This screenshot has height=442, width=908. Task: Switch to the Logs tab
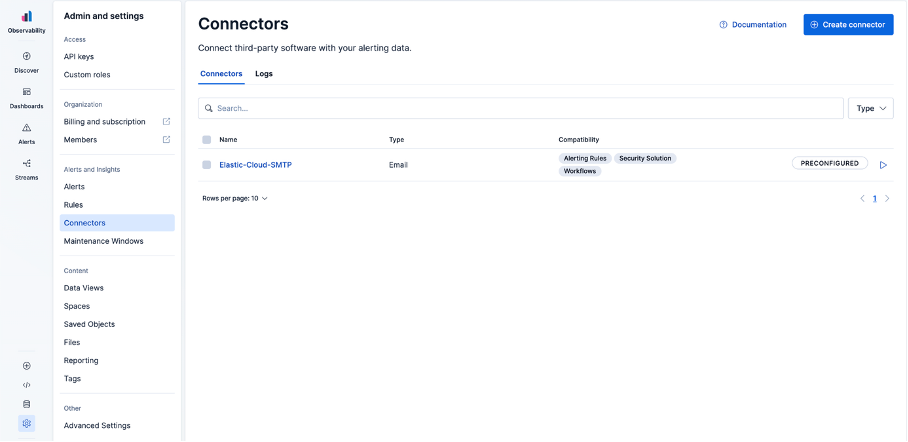[x=264, y=74]
